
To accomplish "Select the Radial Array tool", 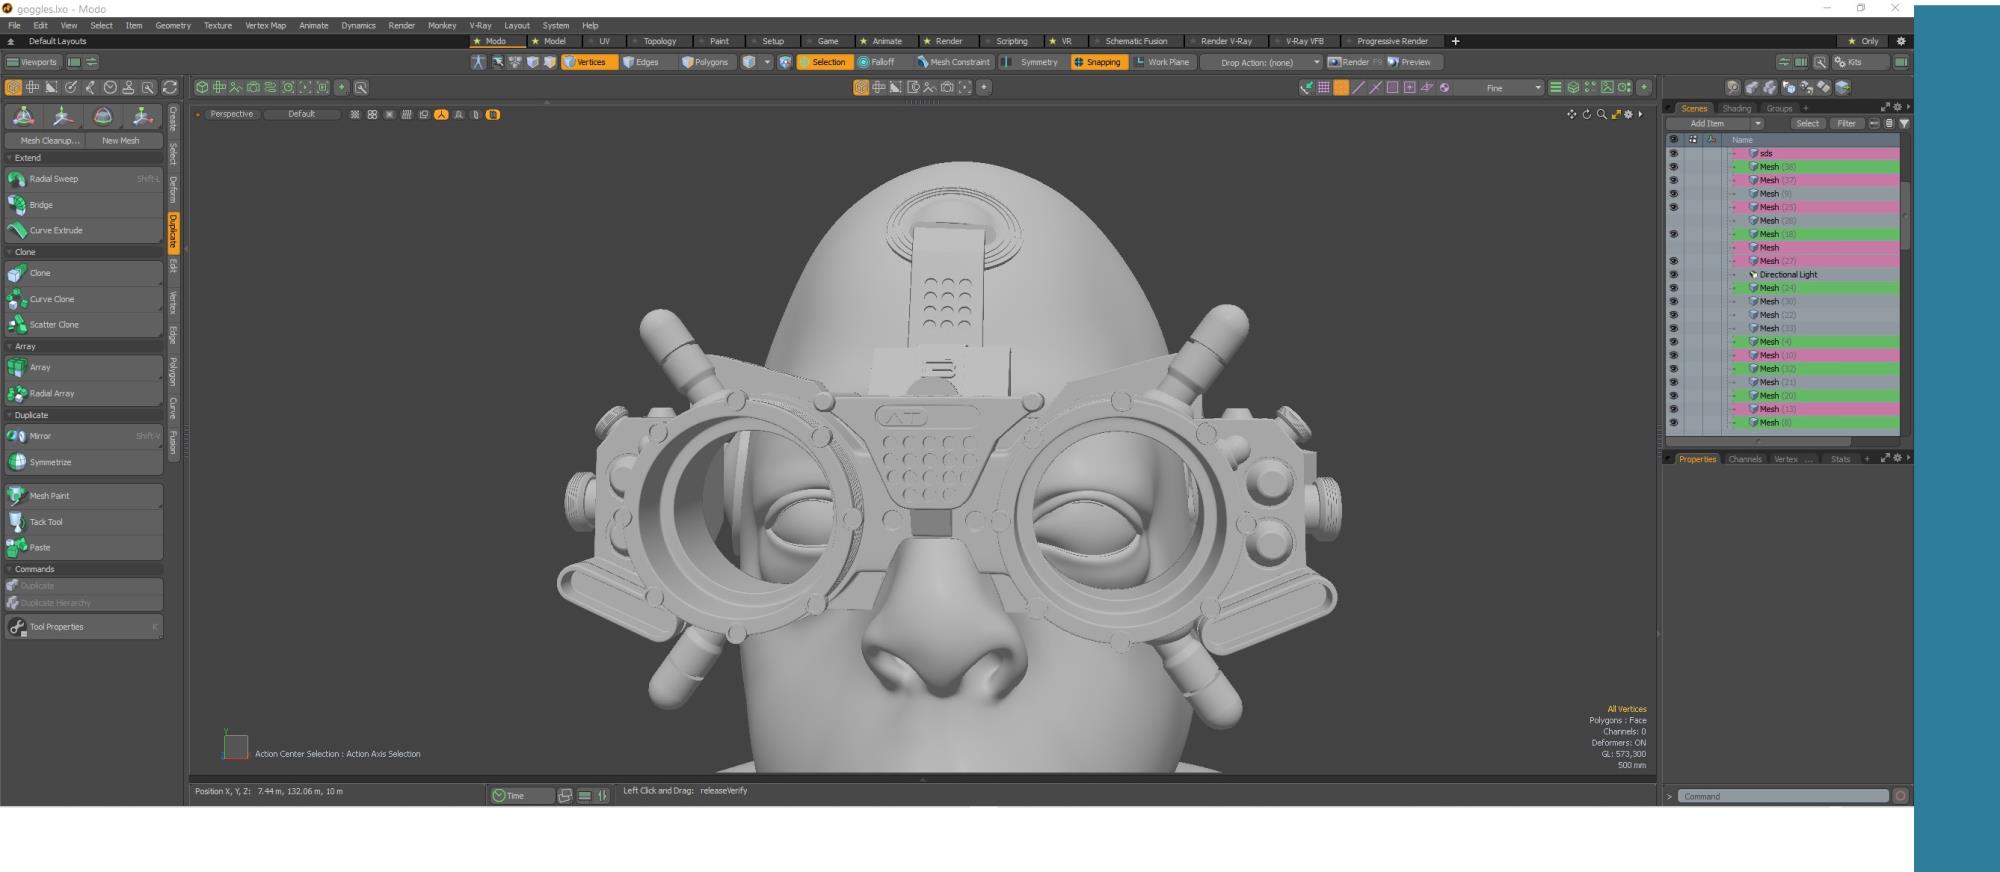I will pos(83,393).
